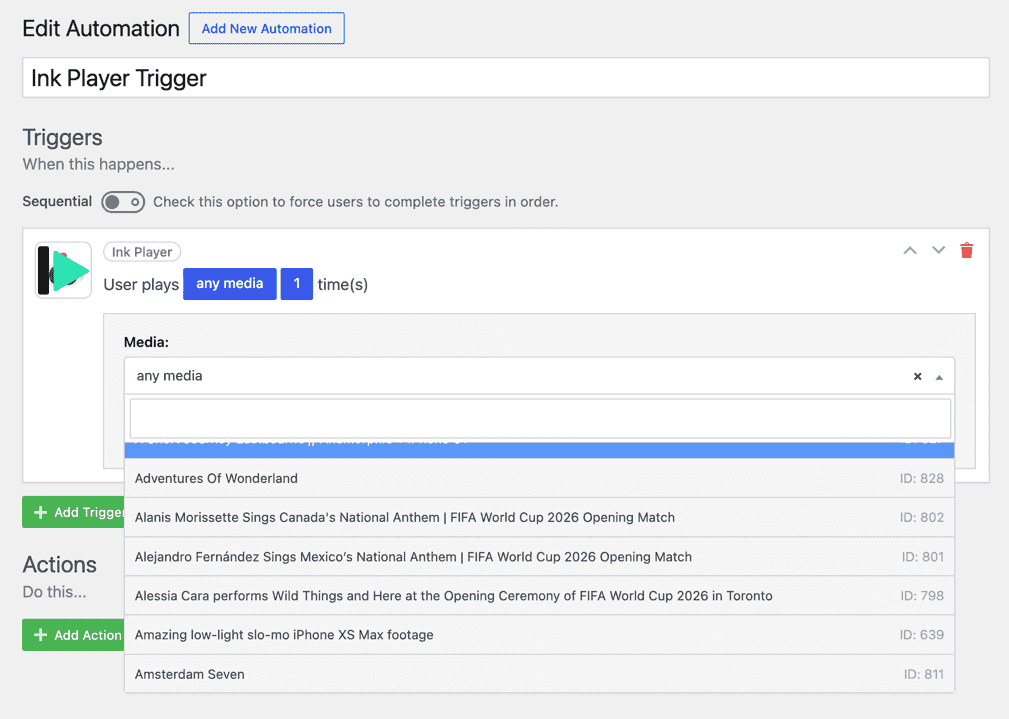Viewport: 1009px width, 719px height.
Task: Clear media selection with x icon
Action: pos(917,377)
